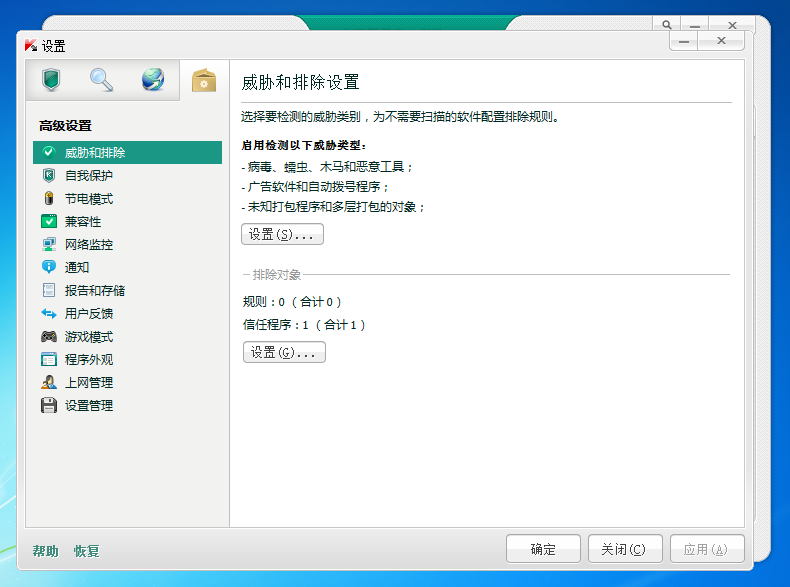Open the scan magnifier settings tab
Screen dimensions: 790x587
coord(101,80)
